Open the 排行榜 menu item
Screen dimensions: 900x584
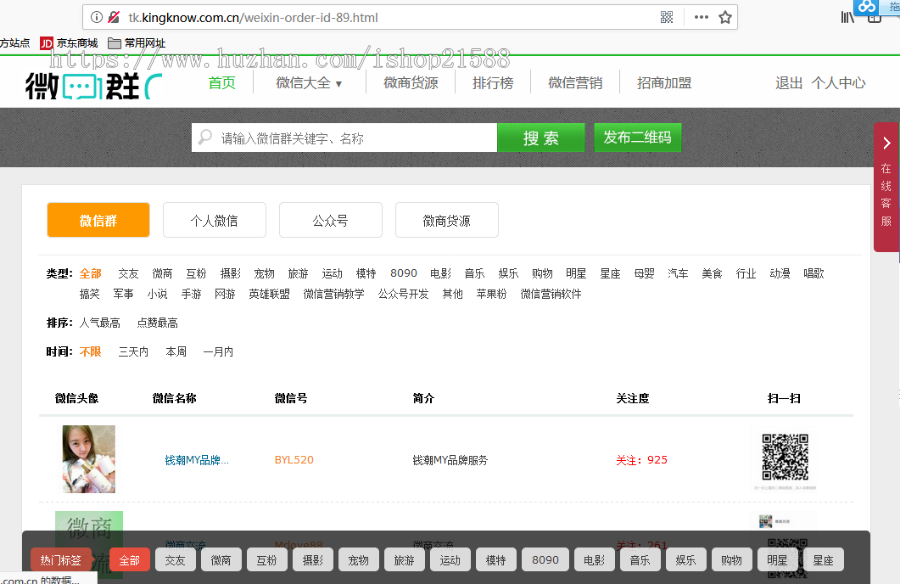pos(492,83)
